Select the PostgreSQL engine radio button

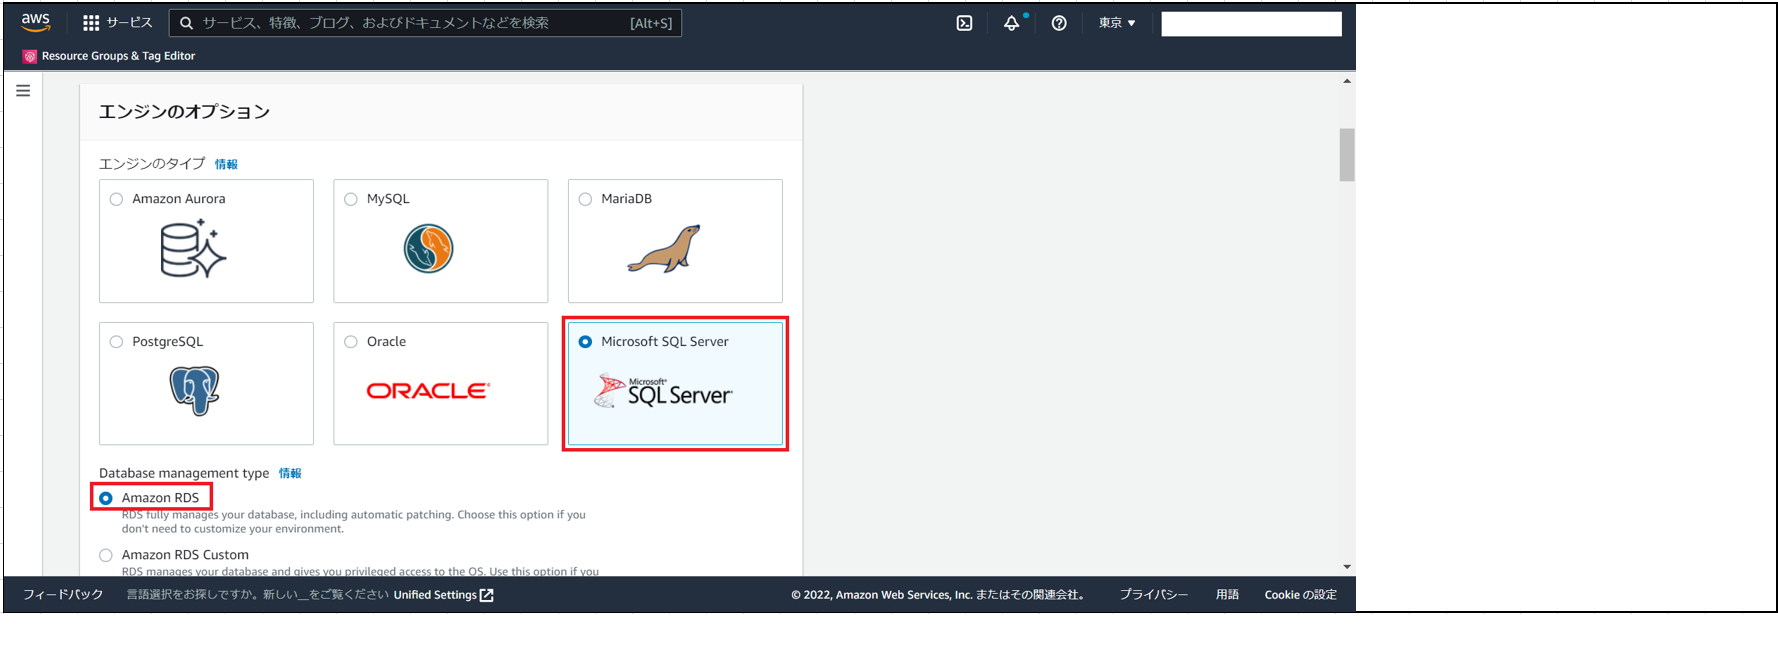click(116, 342)
